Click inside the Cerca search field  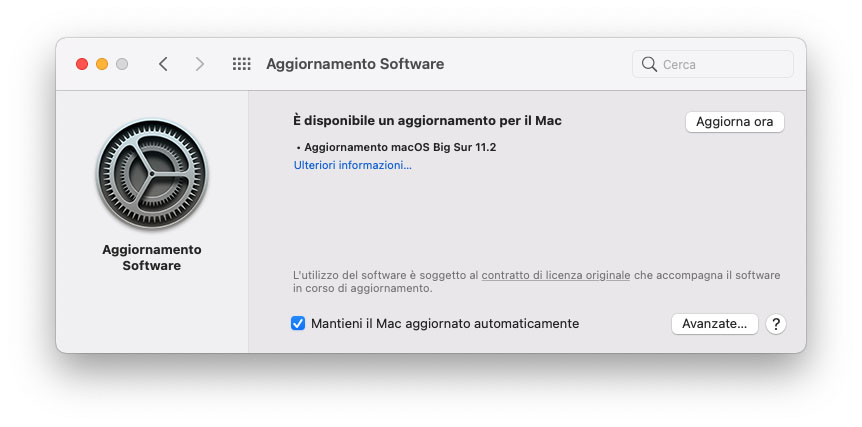723,64
